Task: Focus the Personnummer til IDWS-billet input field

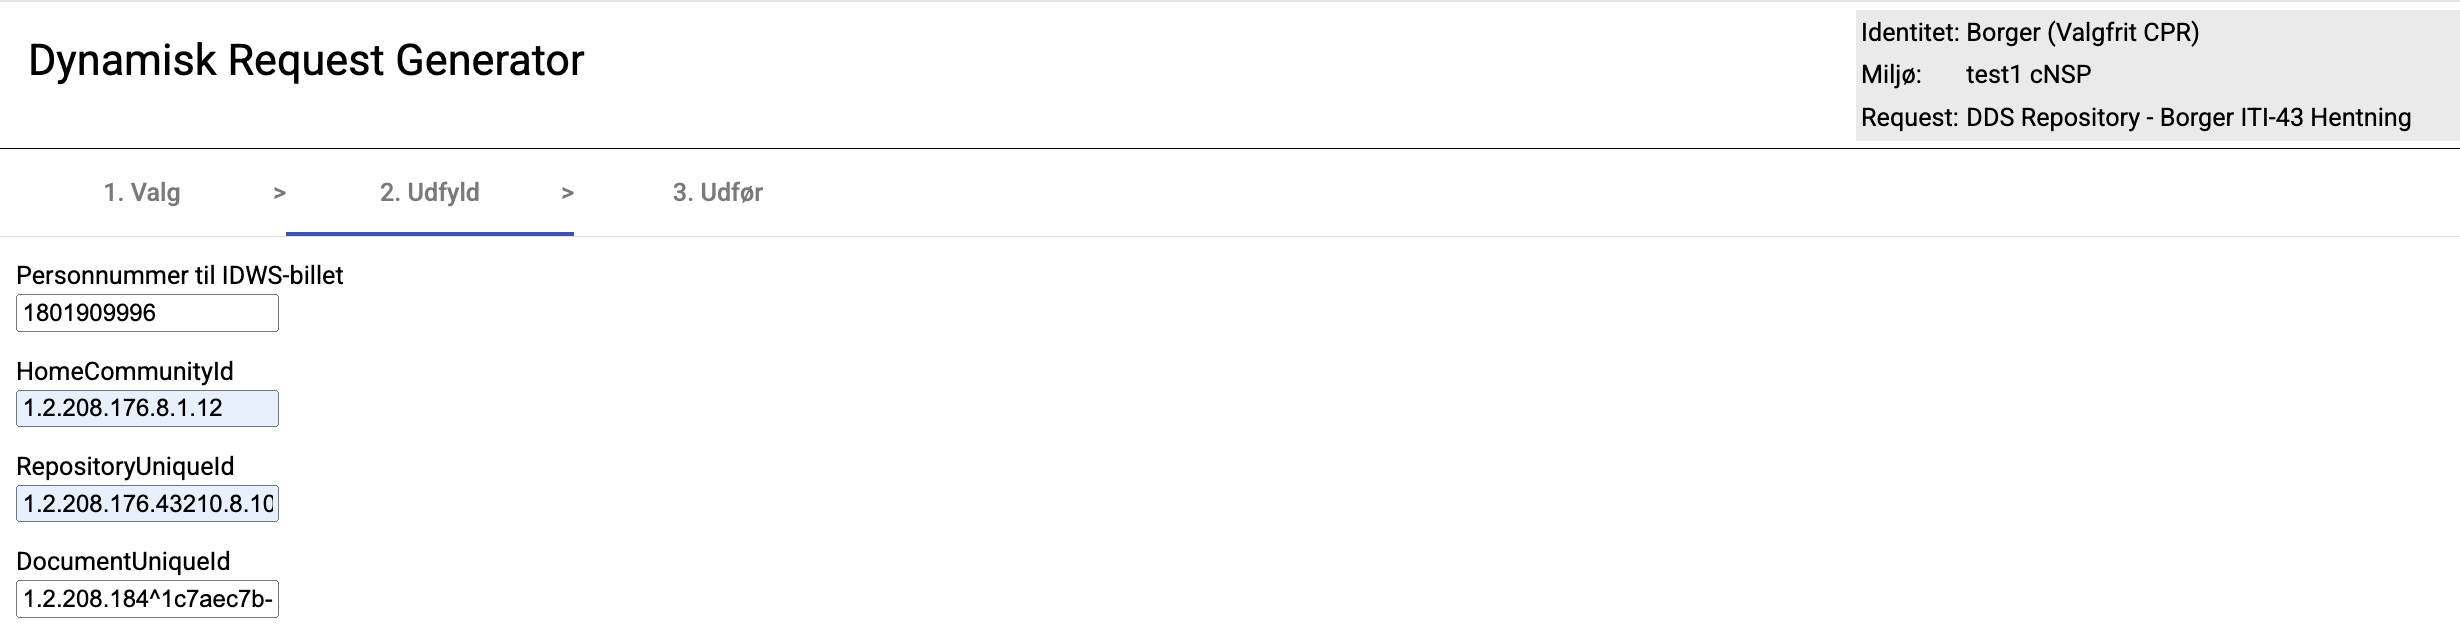Action: pyautogui.click(x=147, y=313)
